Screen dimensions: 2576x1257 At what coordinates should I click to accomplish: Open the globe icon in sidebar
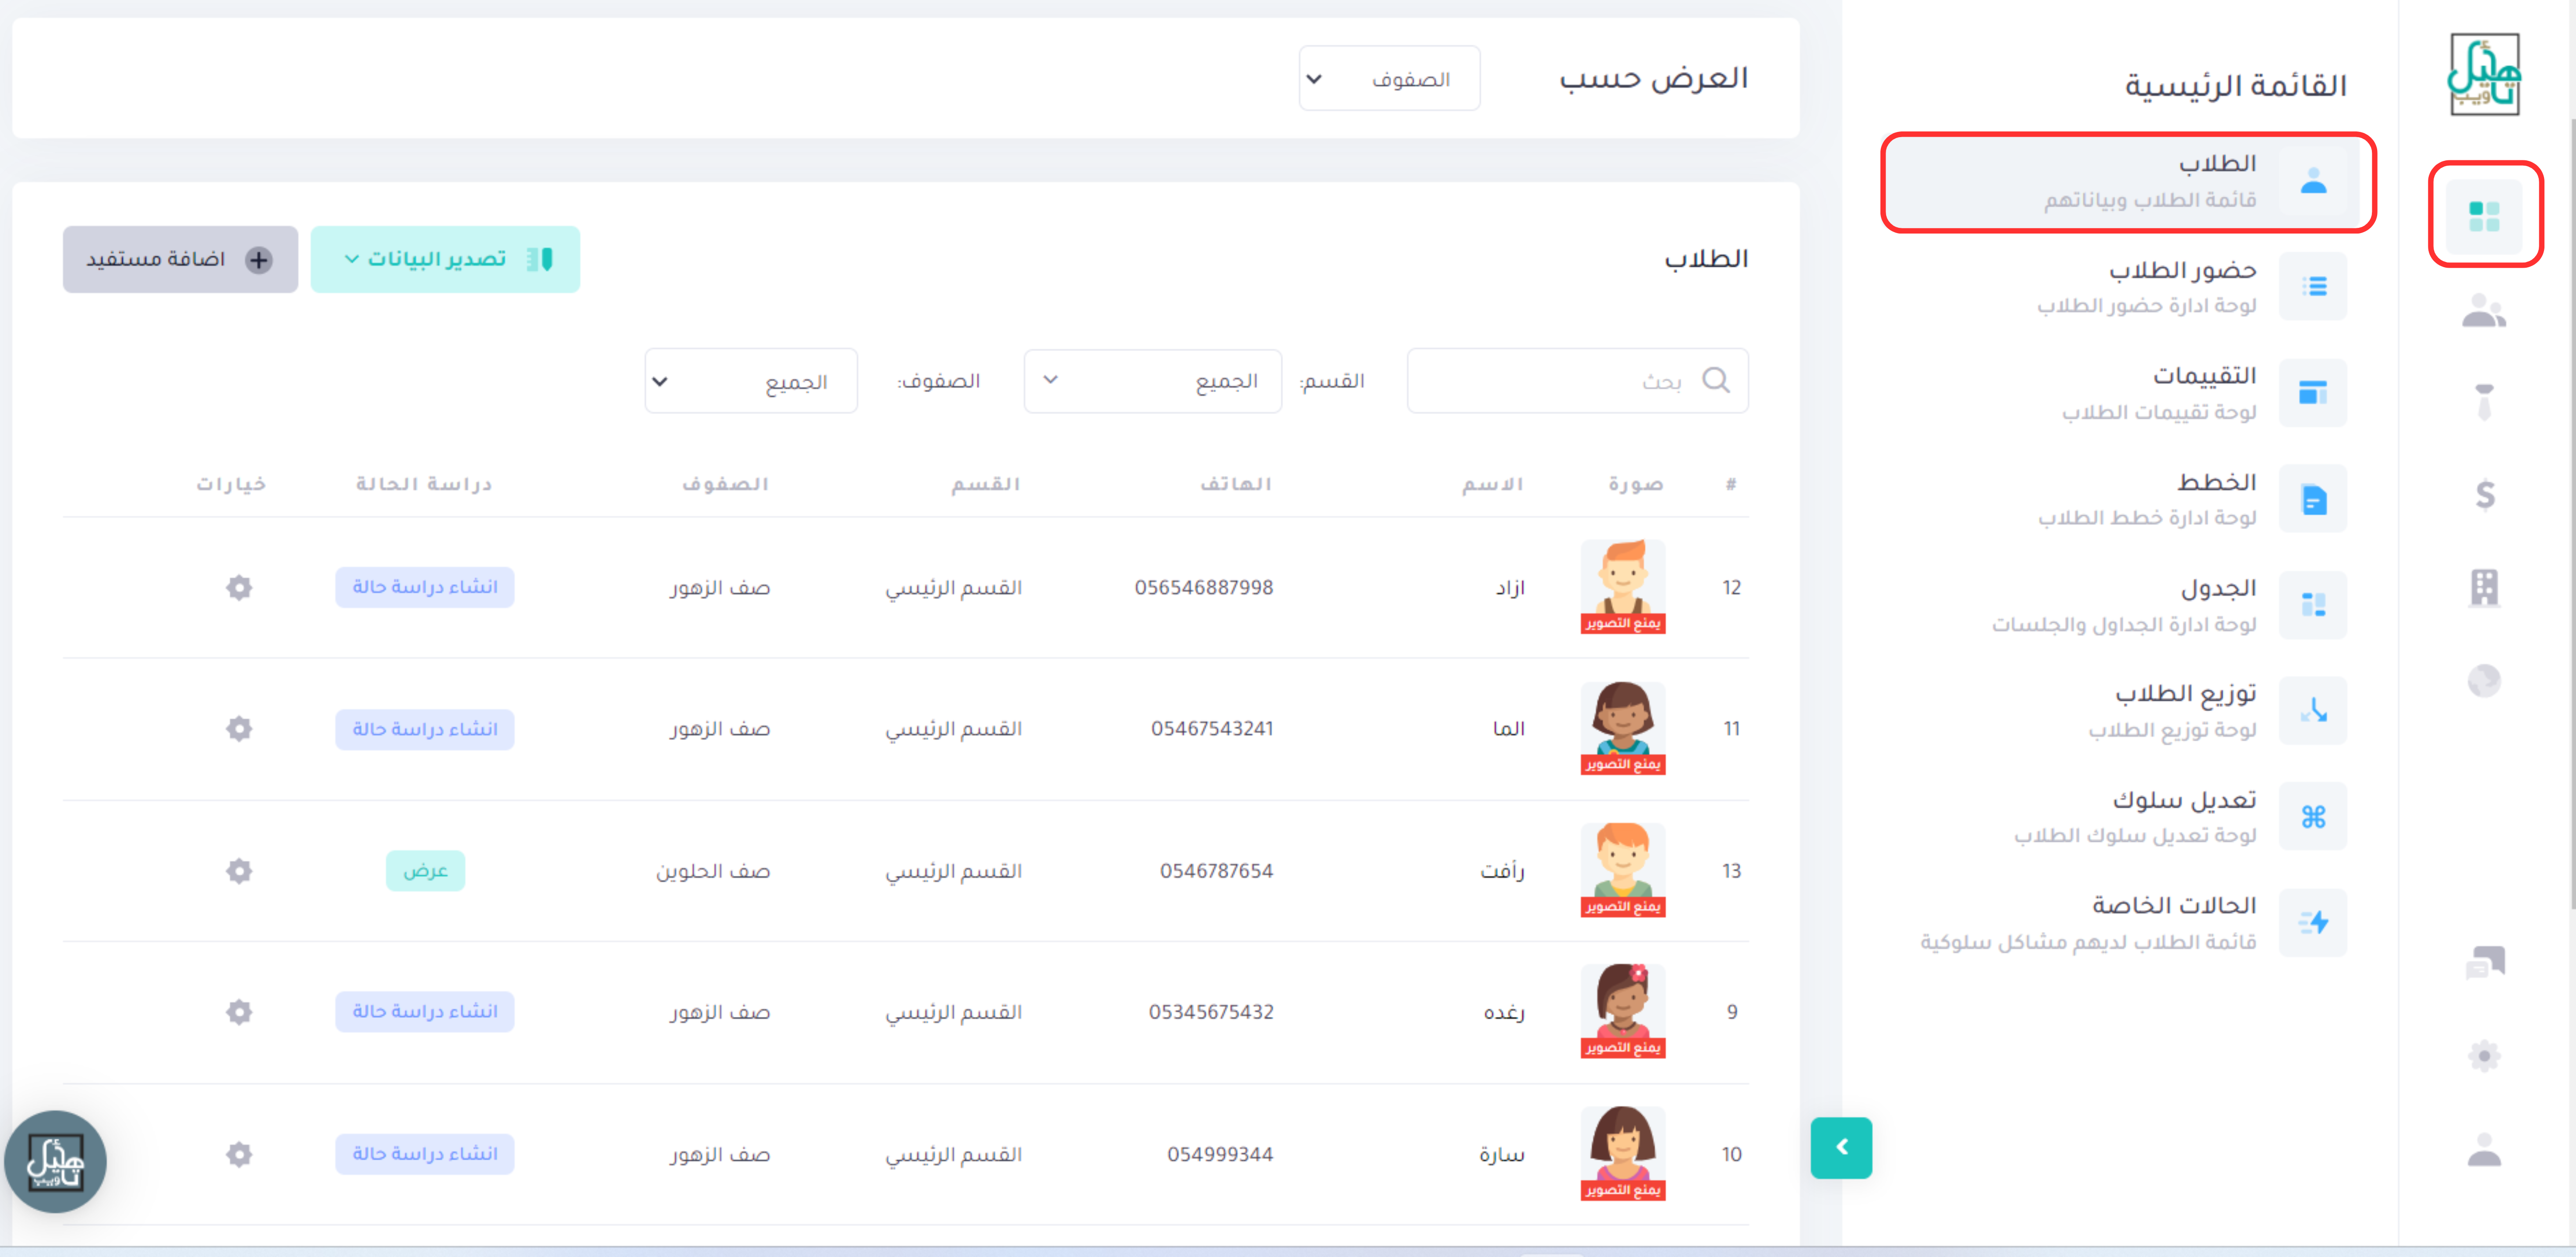point(2484,681)
